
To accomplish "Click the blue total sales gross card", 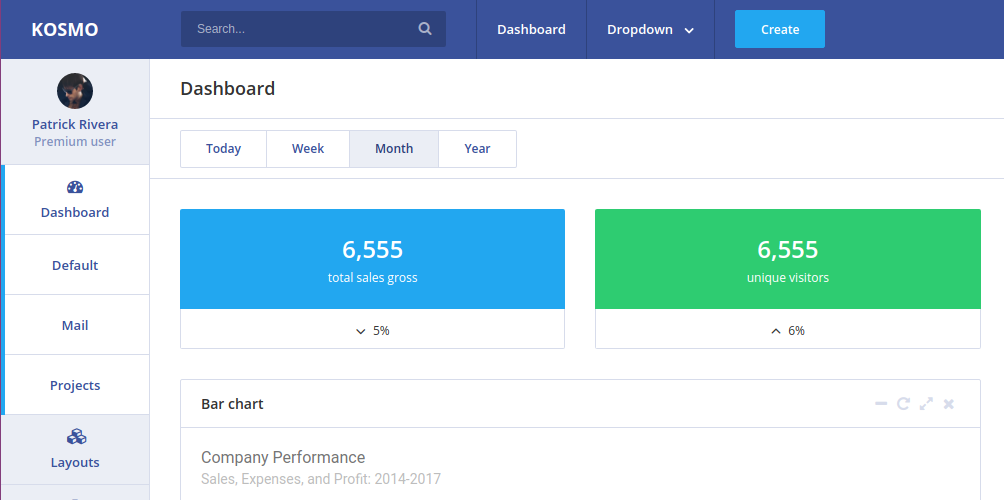I will 372,259.
